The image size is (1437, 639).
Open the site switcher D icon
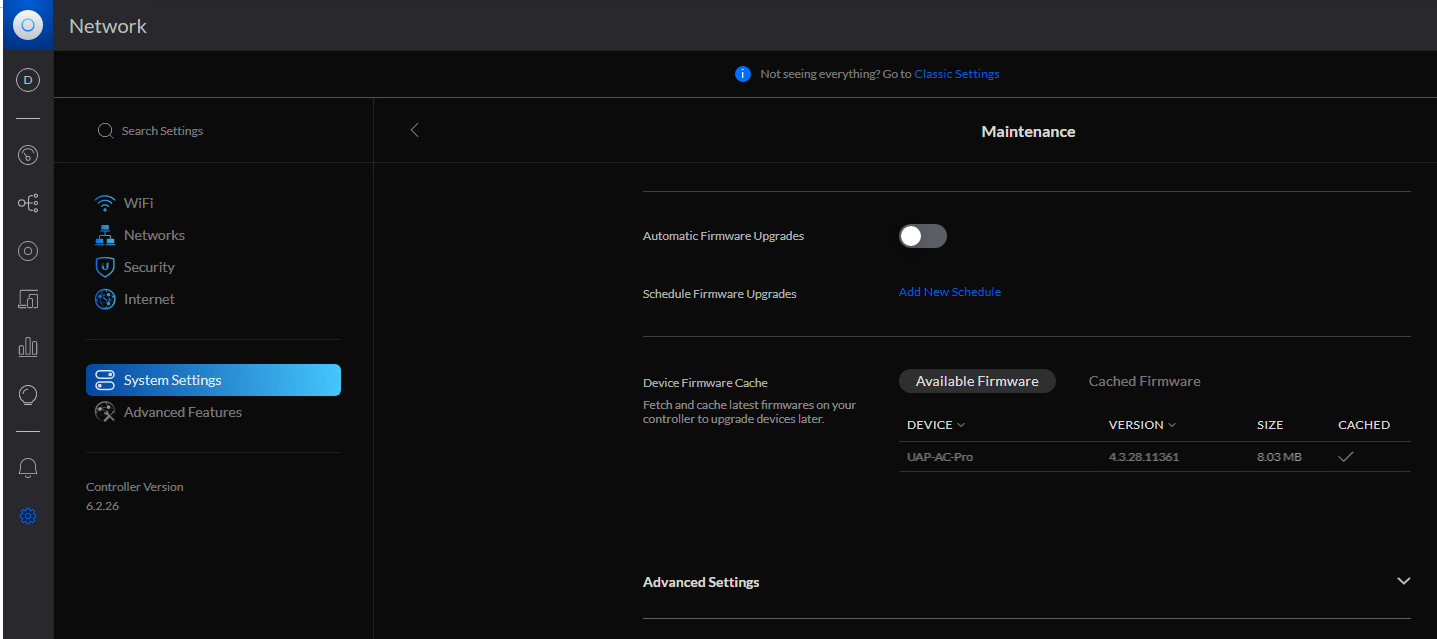pos(28,80)
